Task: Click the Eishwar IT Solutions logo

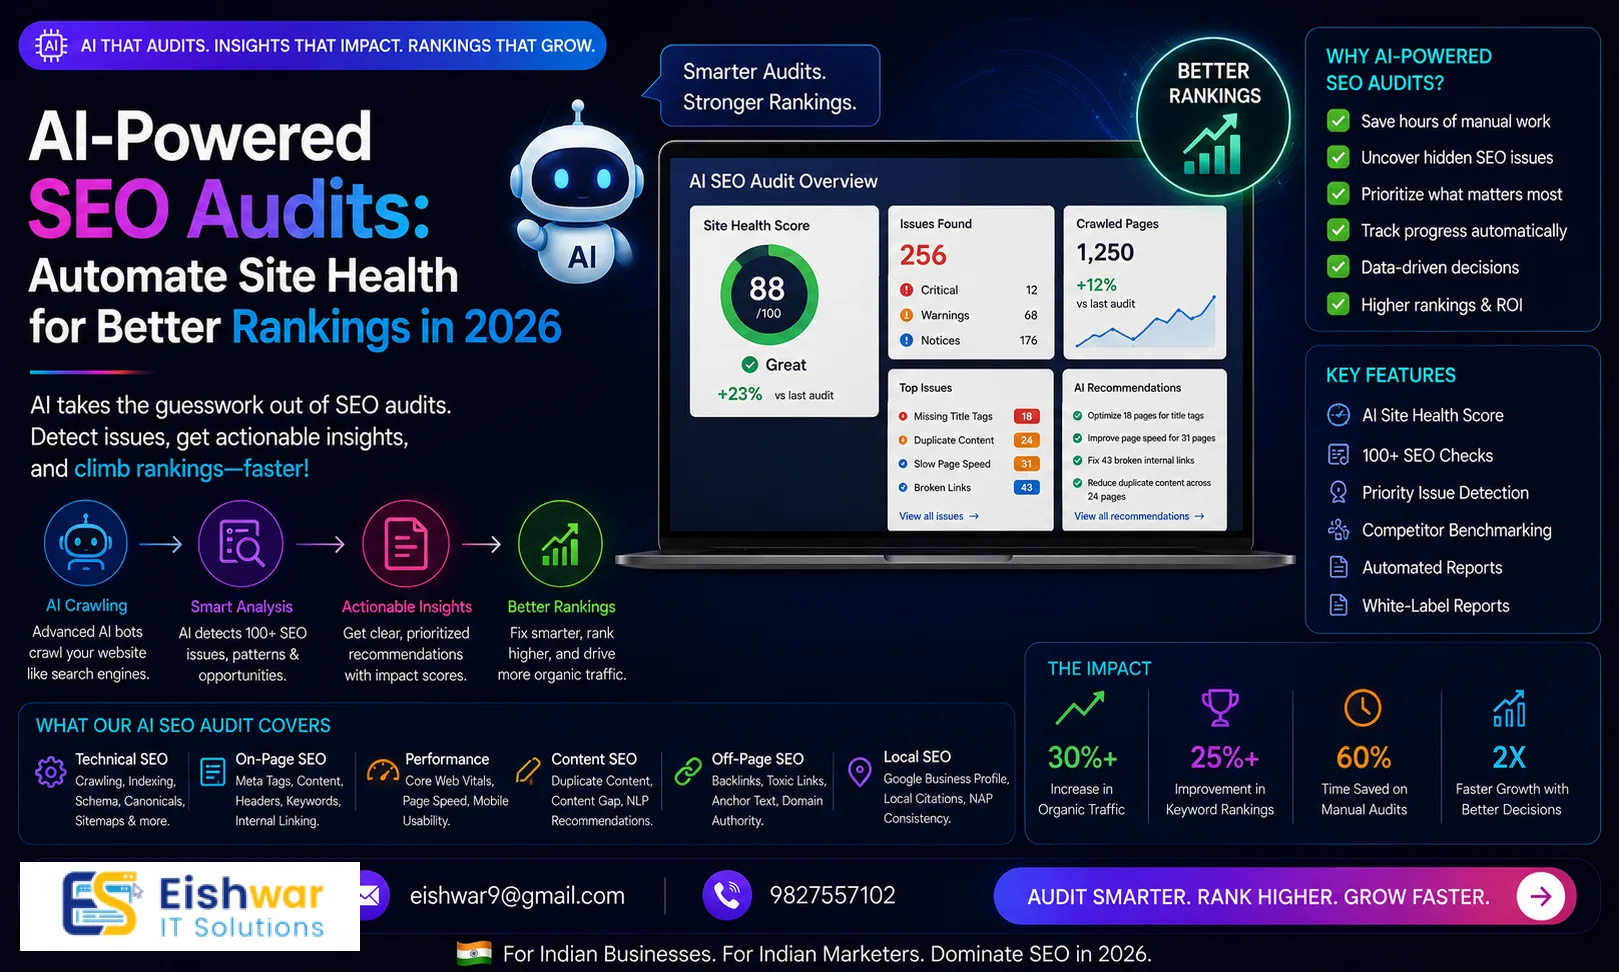Action: coord(190,906)
